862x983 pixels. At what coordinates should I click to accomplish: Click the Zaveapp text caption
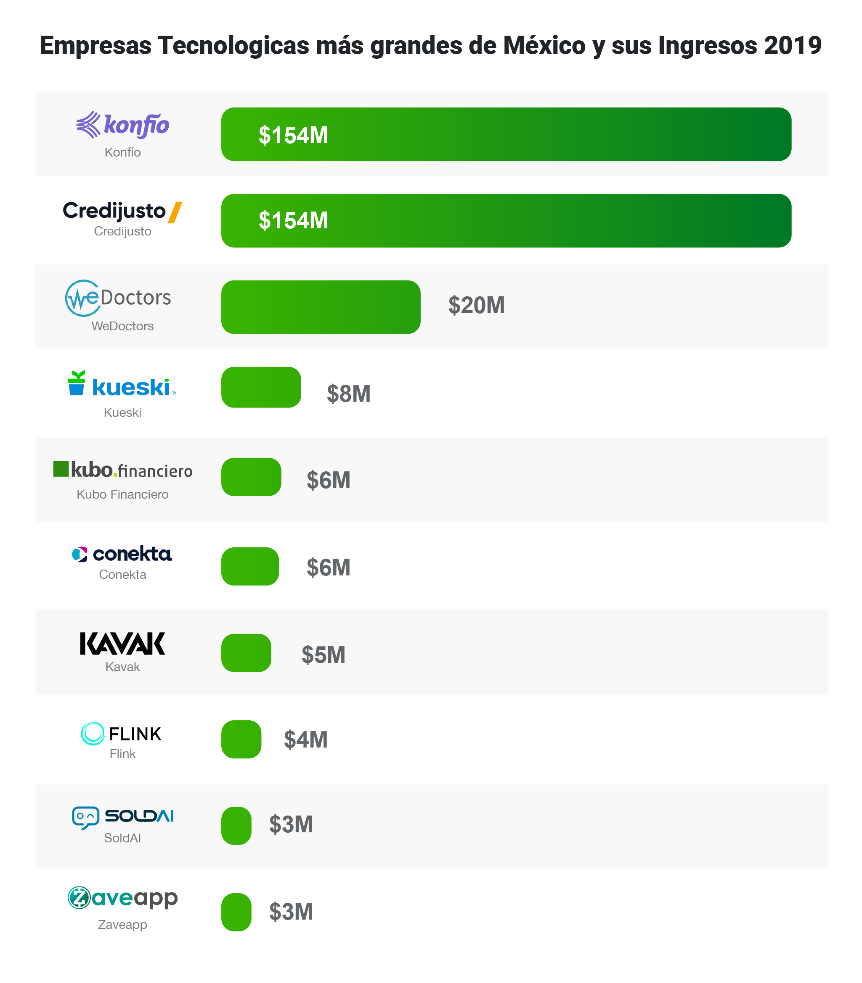pyautogui.click(x=122, y=925)
